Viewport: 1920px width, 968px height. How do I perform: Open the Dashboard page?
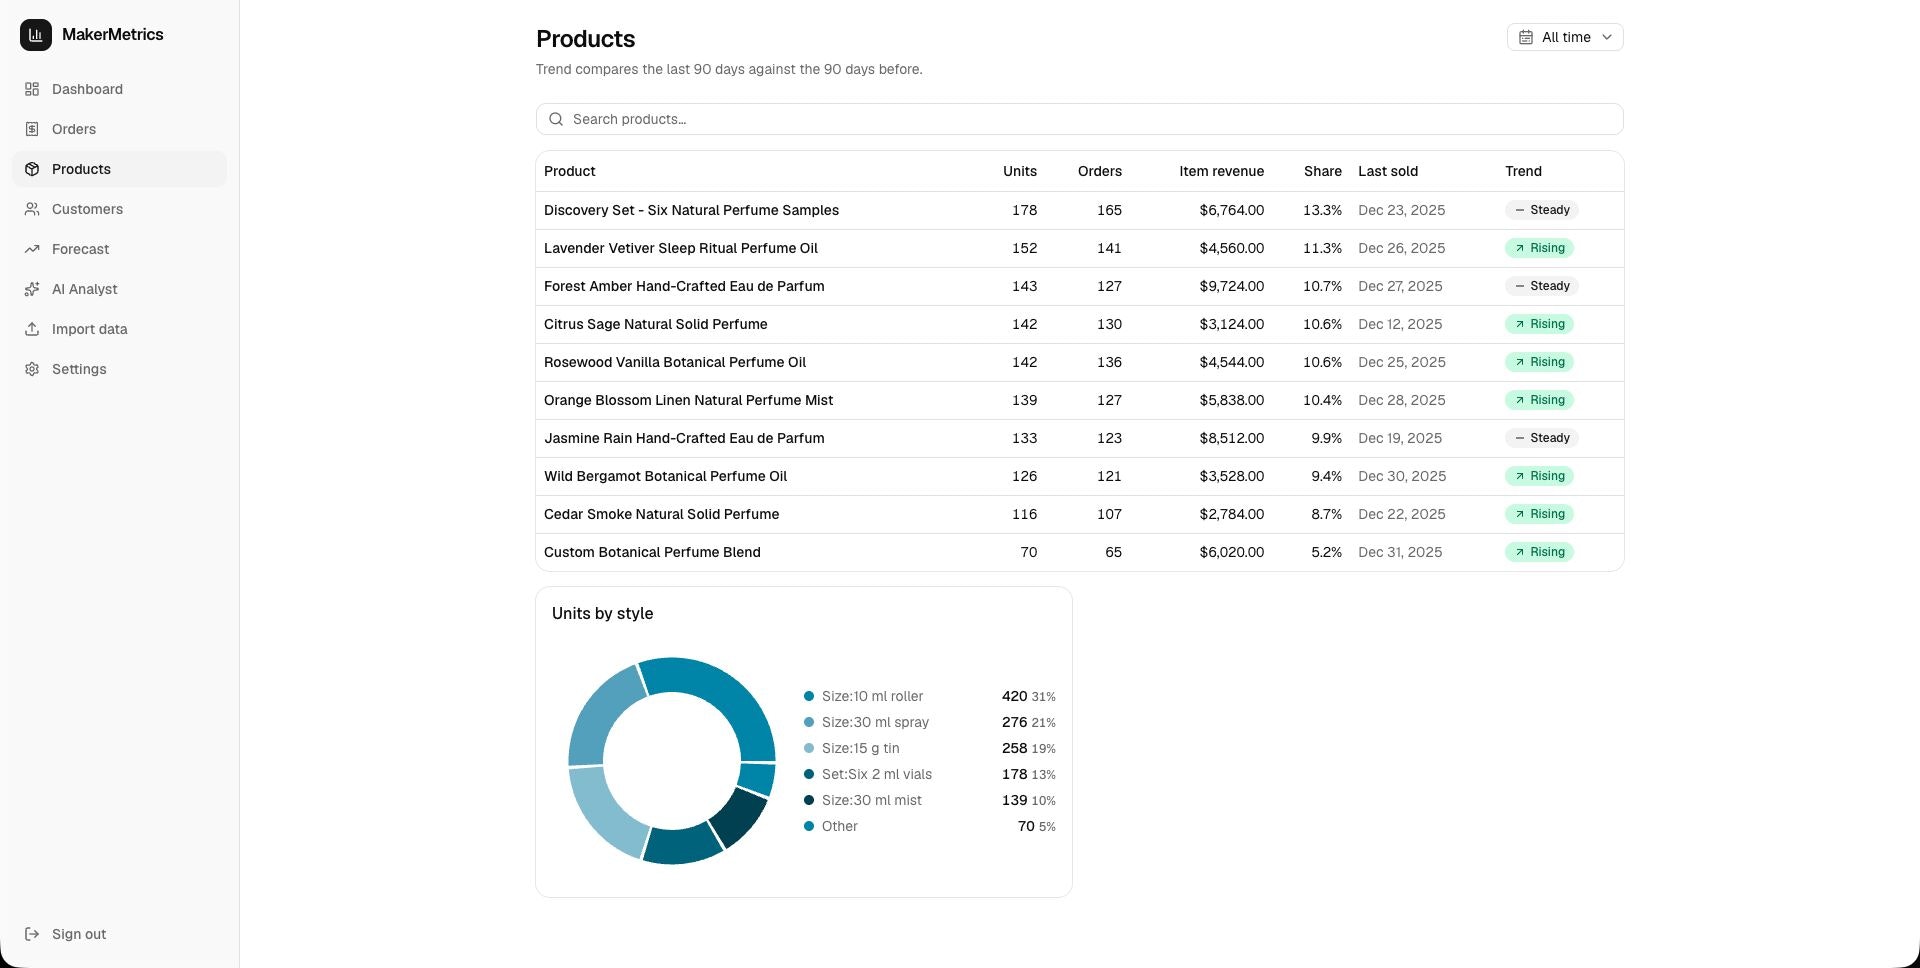point(119,89)
